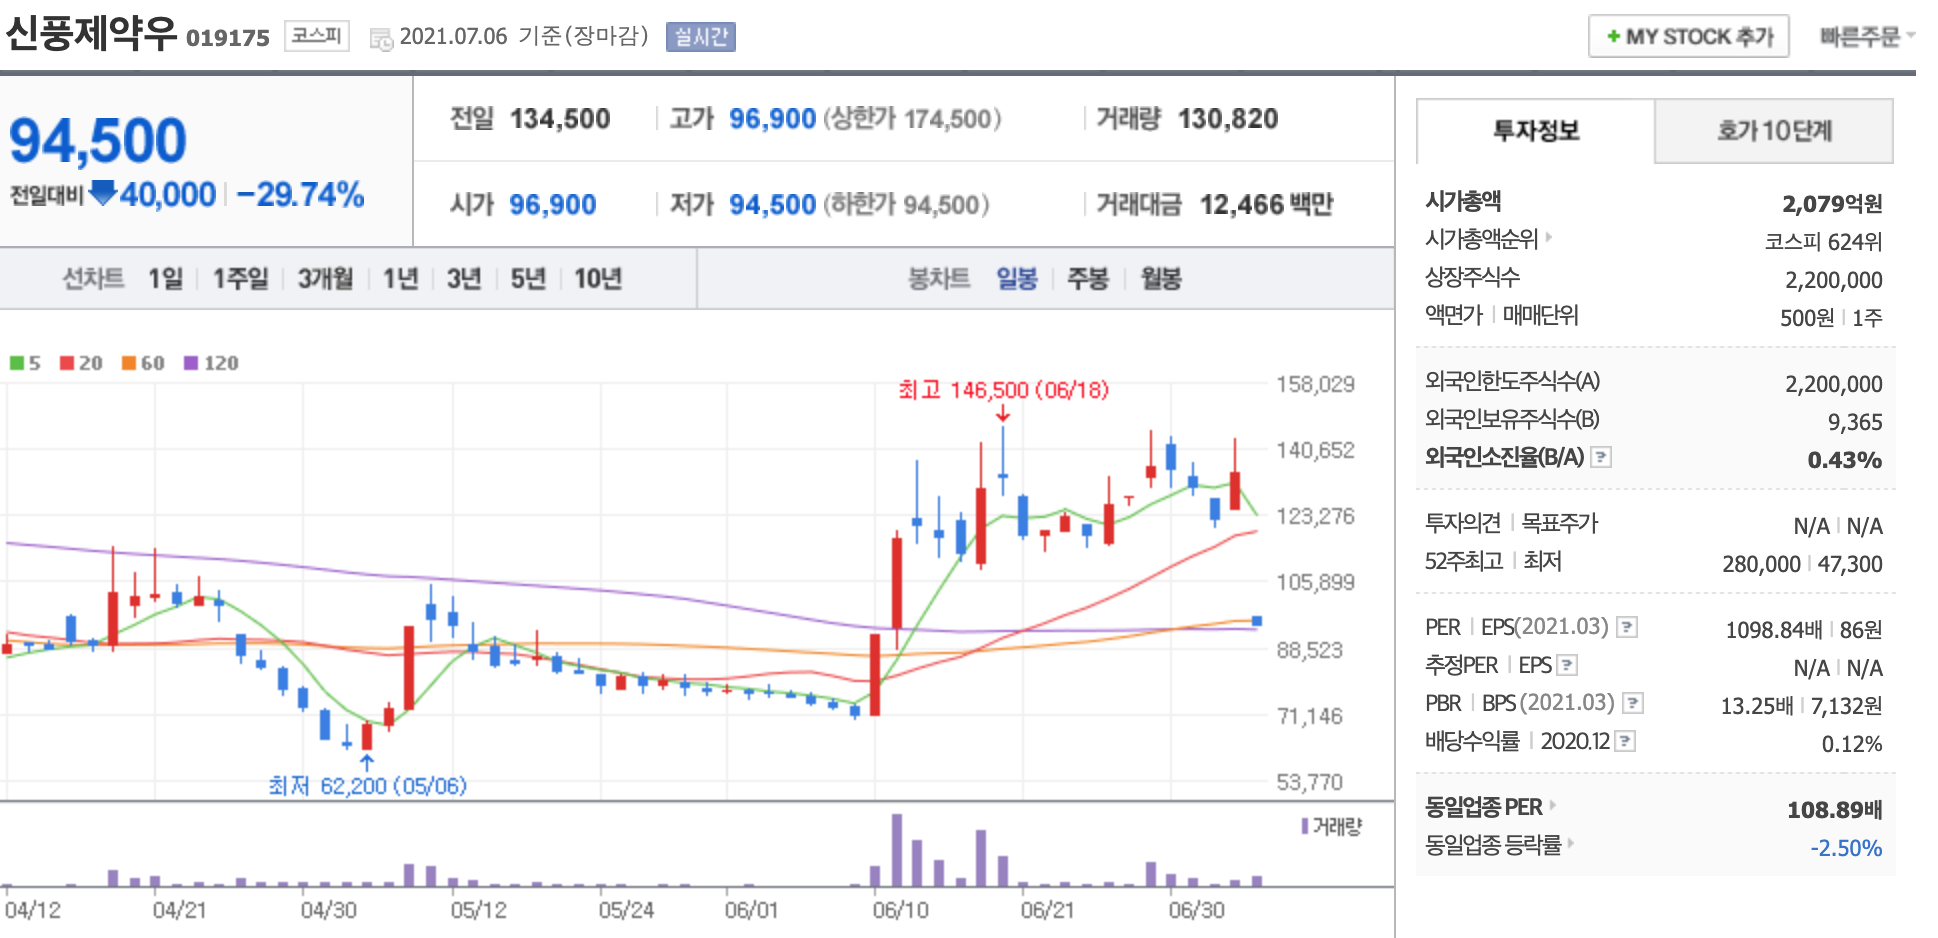
Task: Open help icon next to 추정PER EPS
Action: (x=1567, y=665)
